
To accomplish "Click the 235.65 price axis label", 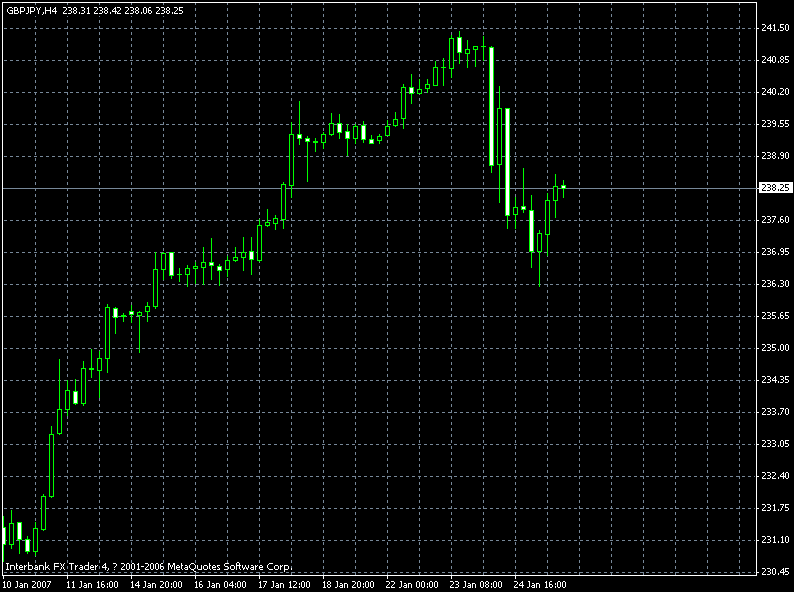I will click(x=775, y=316).
